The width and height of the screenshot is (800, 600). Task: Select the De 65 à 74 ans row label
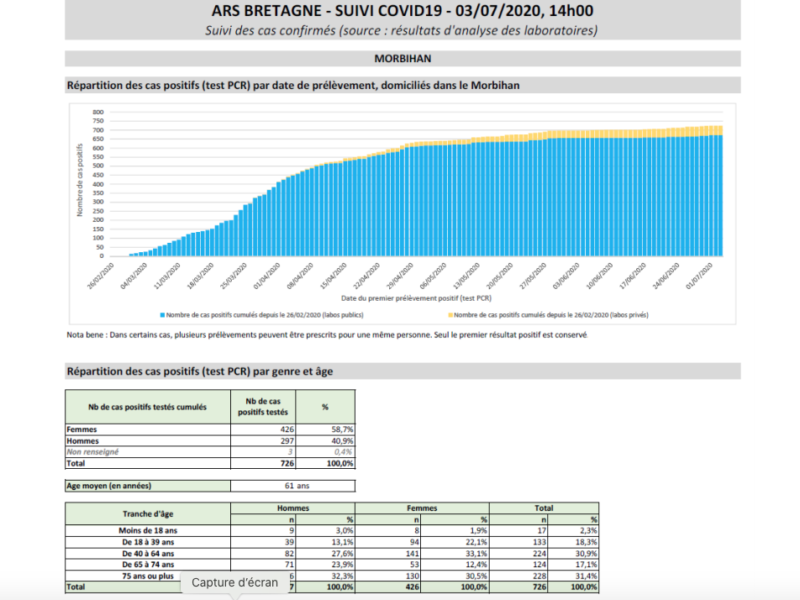pos(148,565)
